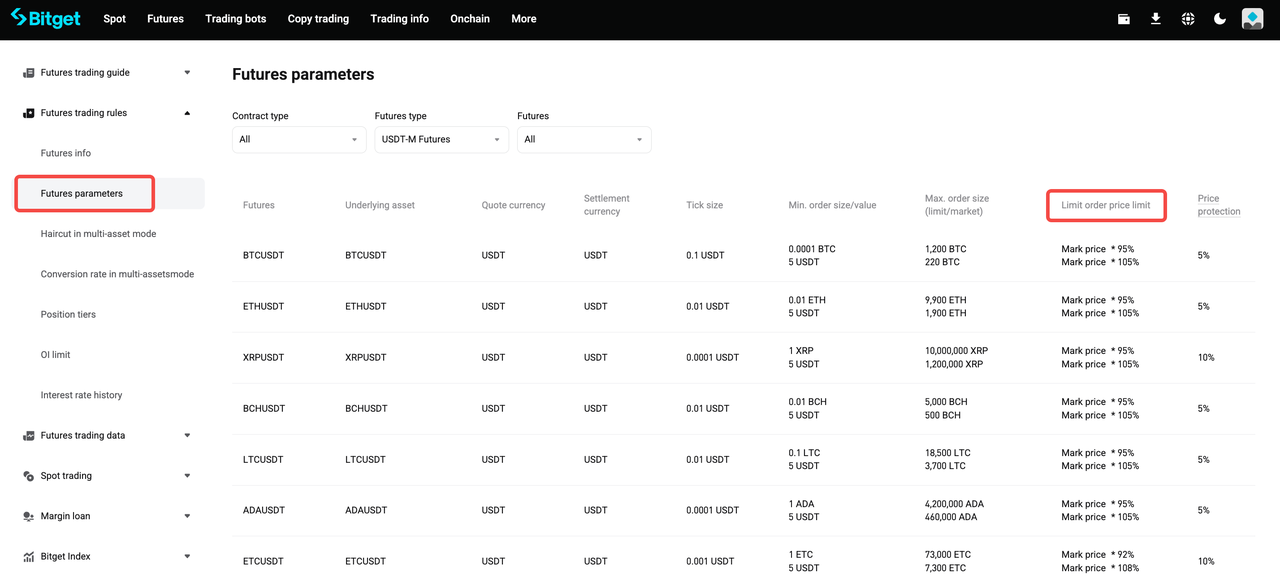
Task: View the Position tiers page
Action: coord(70,314)
